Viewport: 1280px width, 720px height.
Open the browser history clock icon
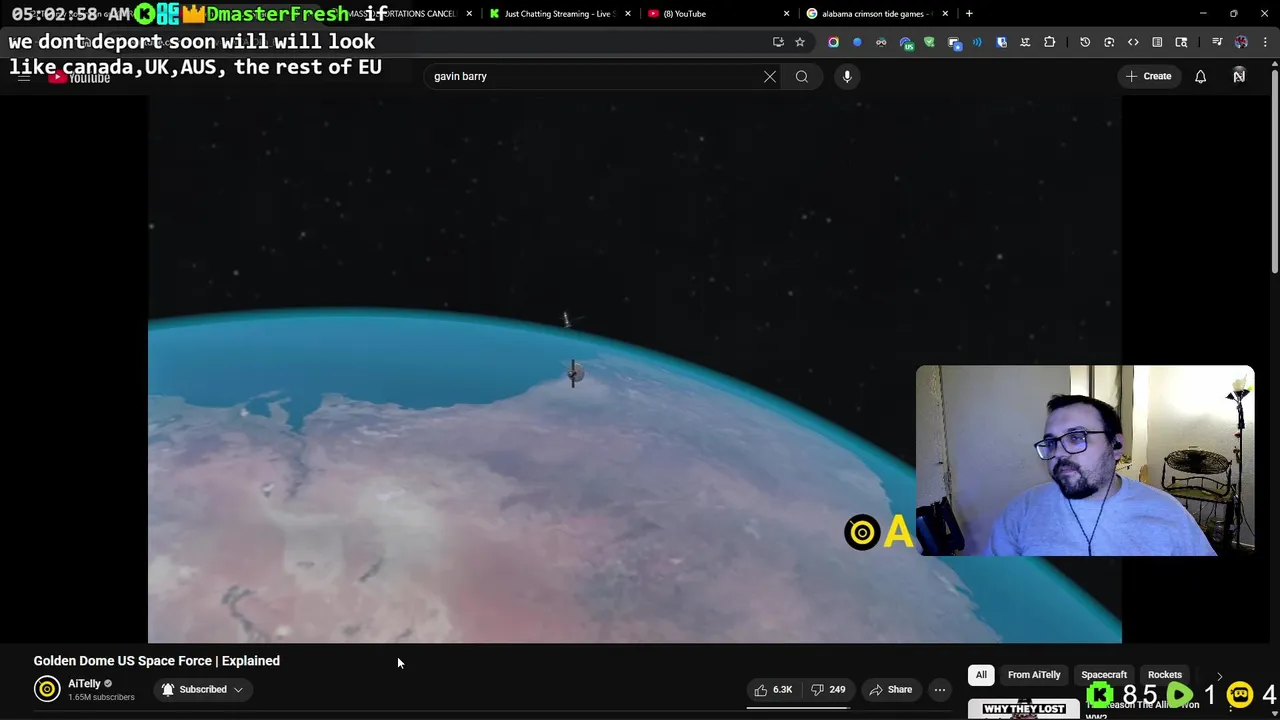tap(1085, 42)
